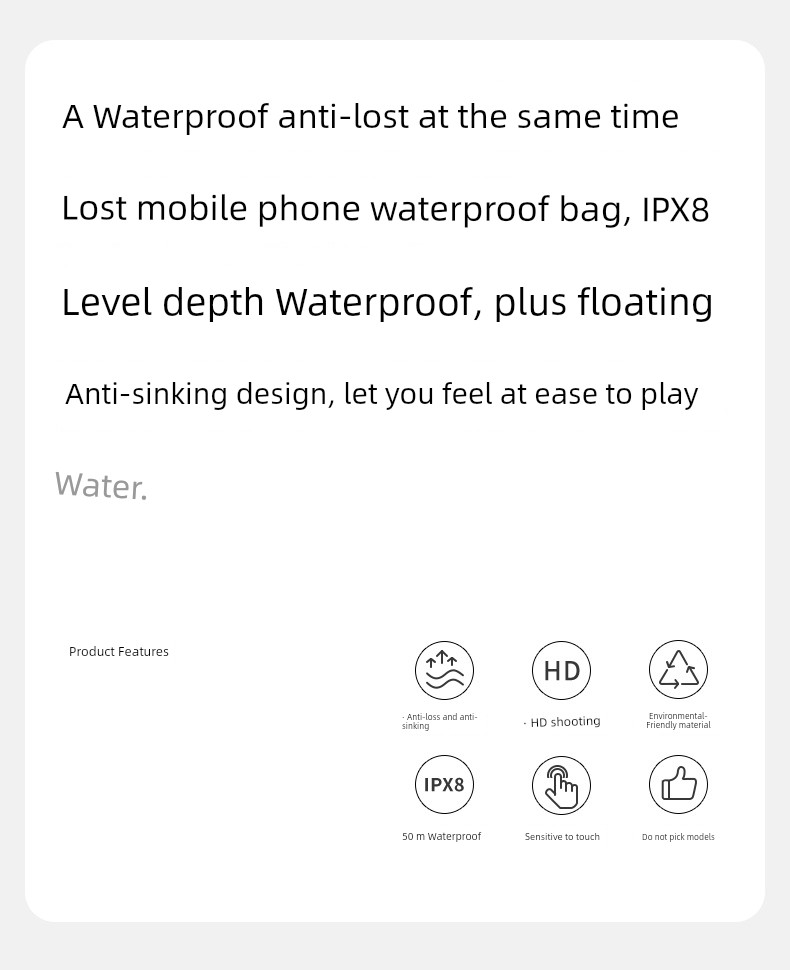
Task: Click the 'Lost mobile phone waterproof bag' line
Action: 385,208
